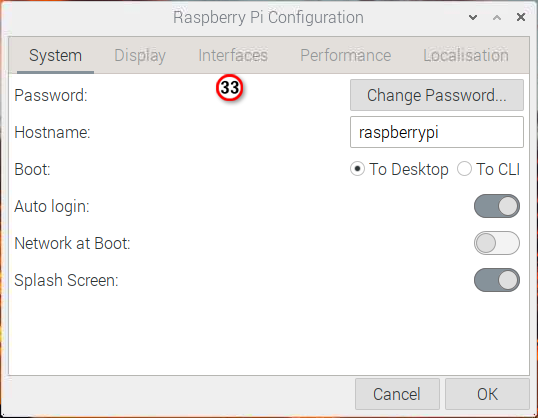Go to the Interfaces tab
Image resolution: width=538 pixels, height=418 pixels.
[x=233, y=56]
